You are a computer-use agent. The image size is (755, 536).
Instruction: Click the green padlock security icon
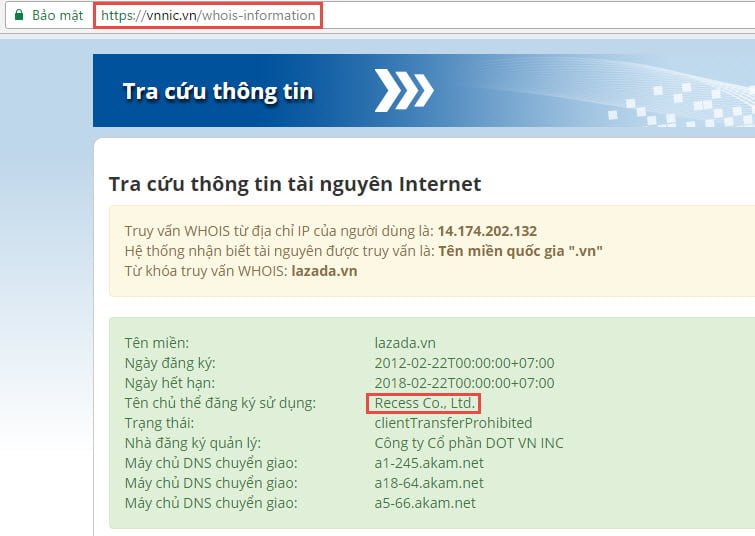[18, 16]
